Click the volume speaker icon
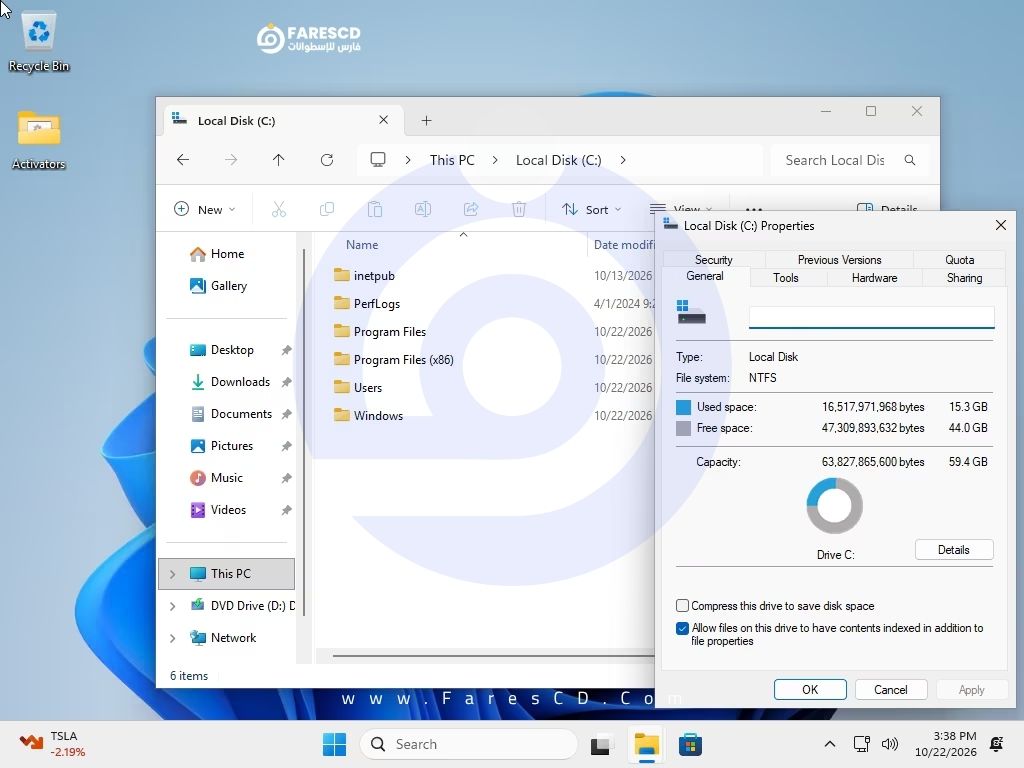The image size is (1024, 768). click(x=889, y=744)
